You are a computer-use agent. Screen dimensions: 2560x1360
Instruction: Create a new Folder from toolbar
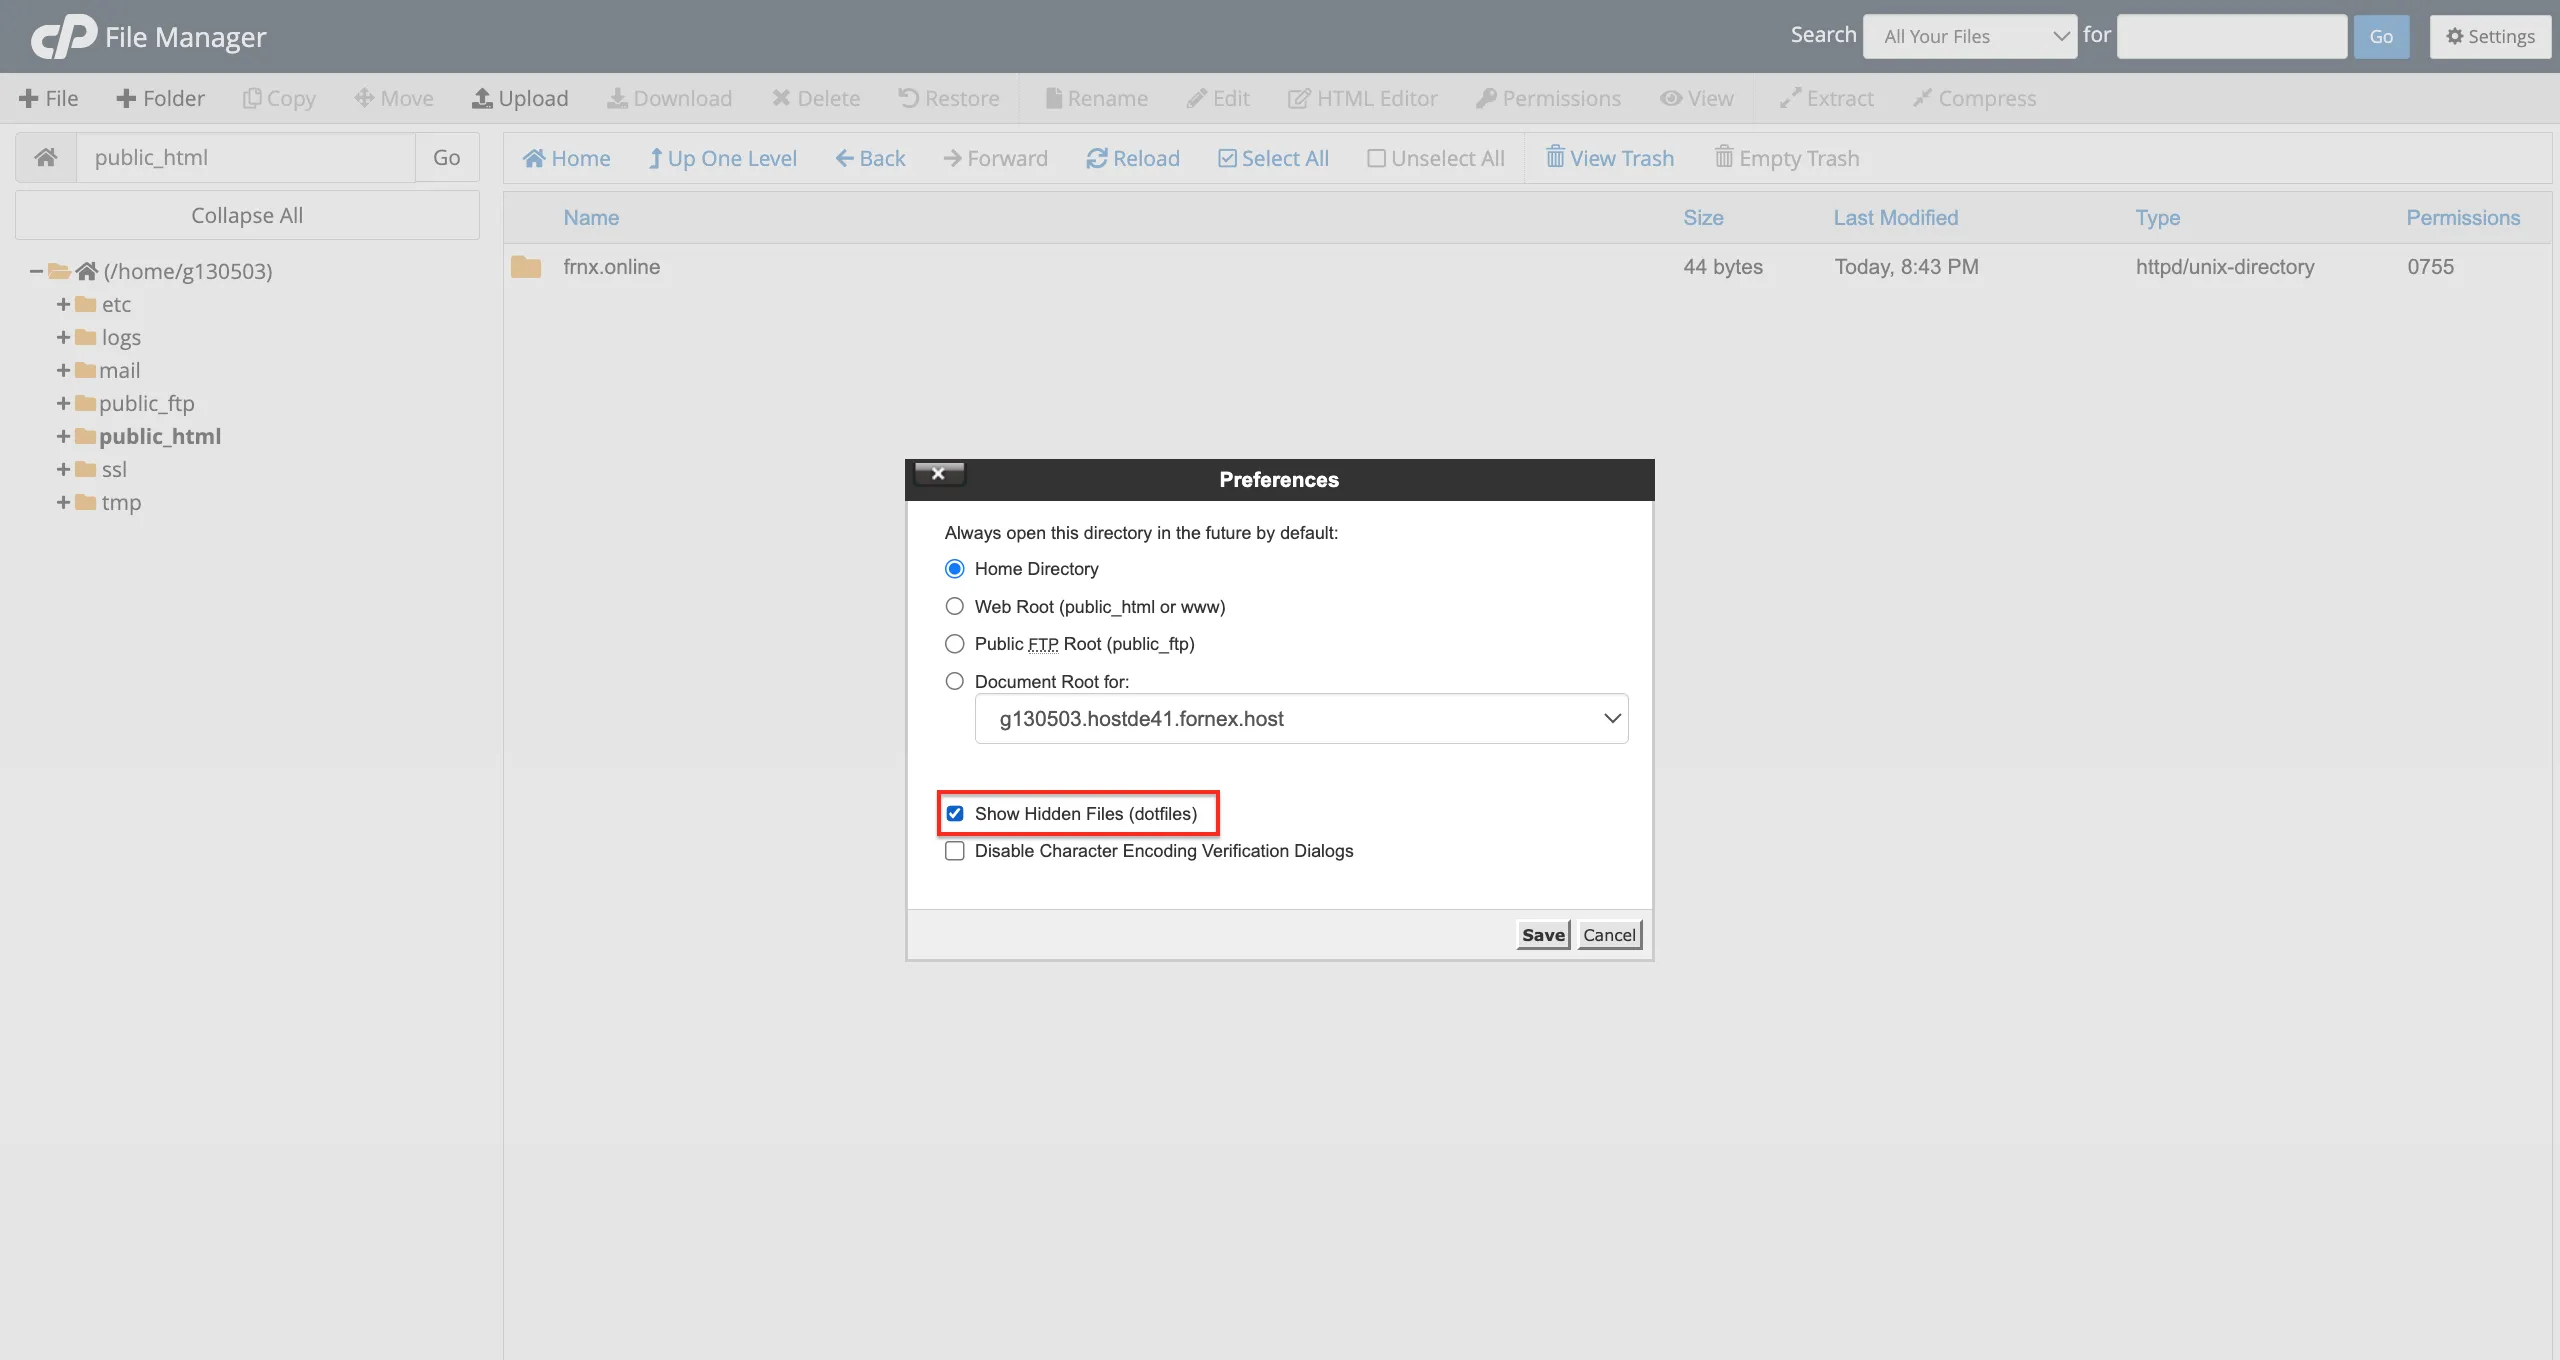pyautogui.click(x=161, y=98)
